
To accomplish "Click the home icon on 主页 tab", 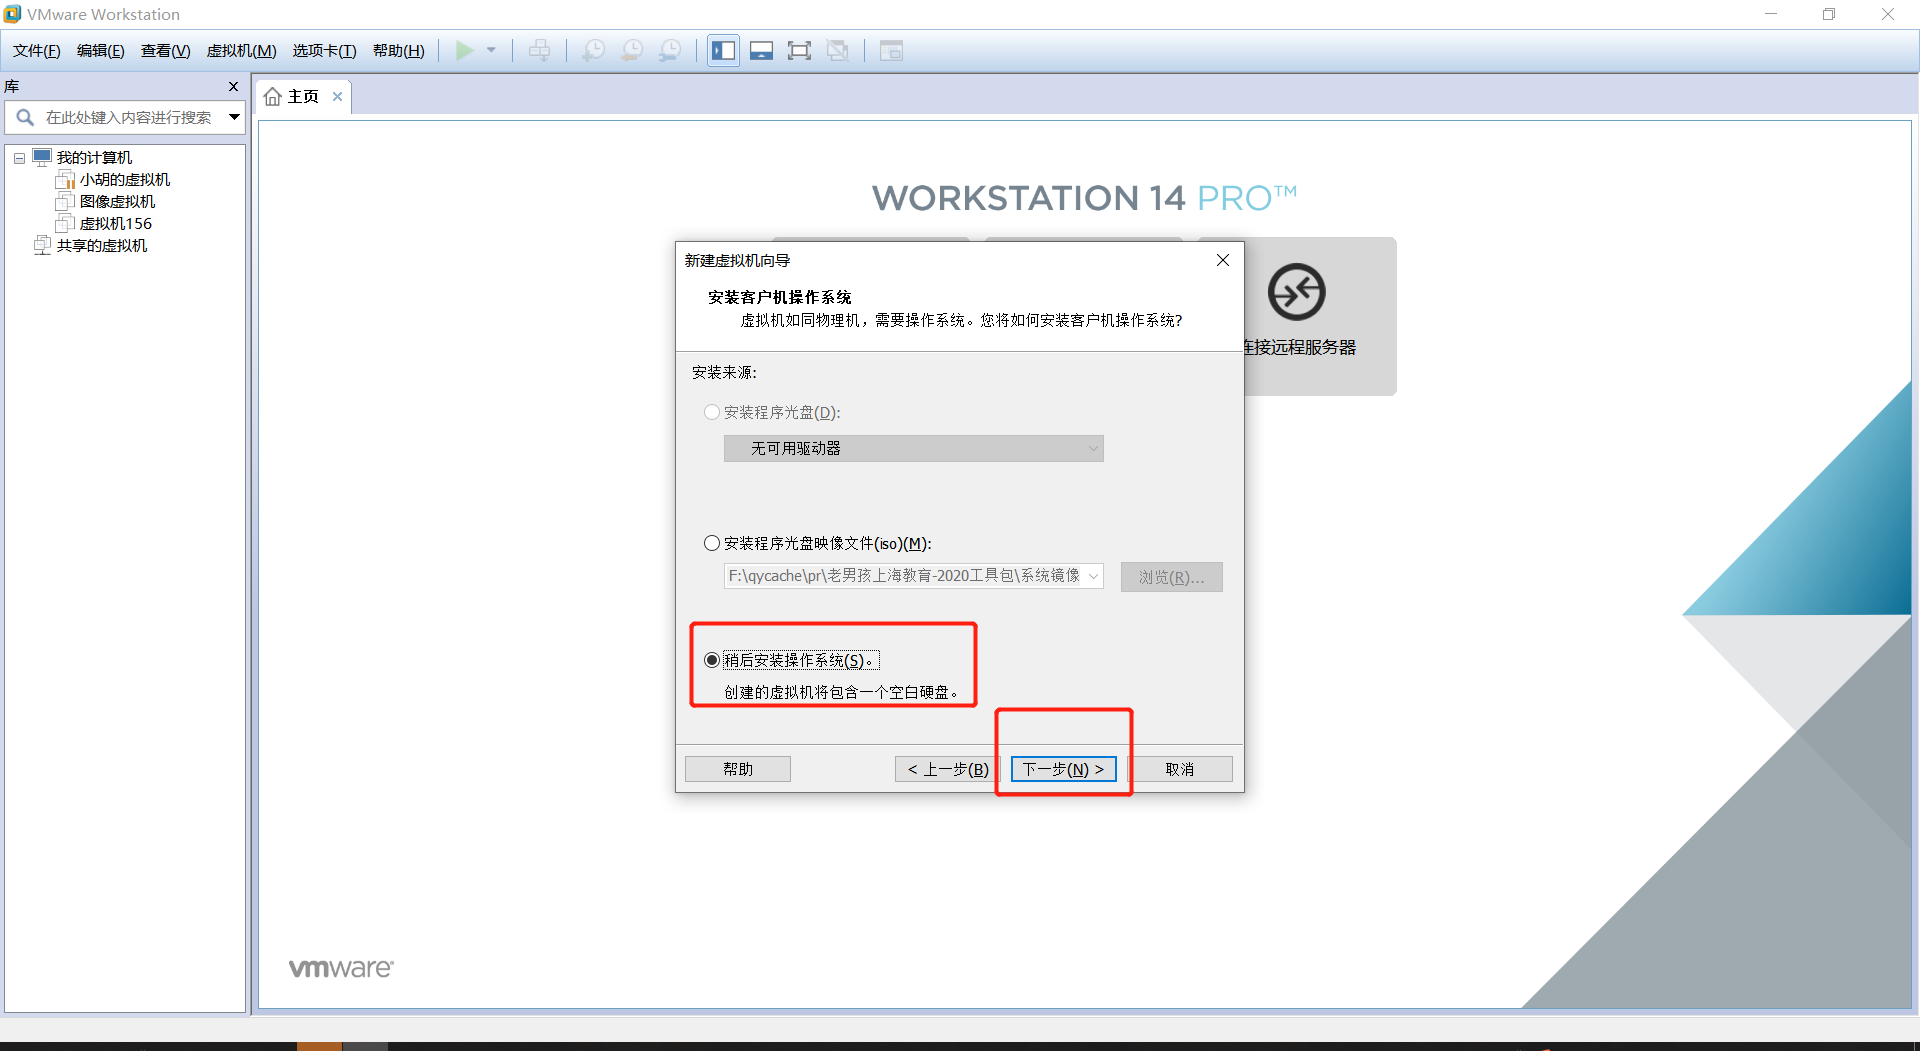I will point(273,97).
